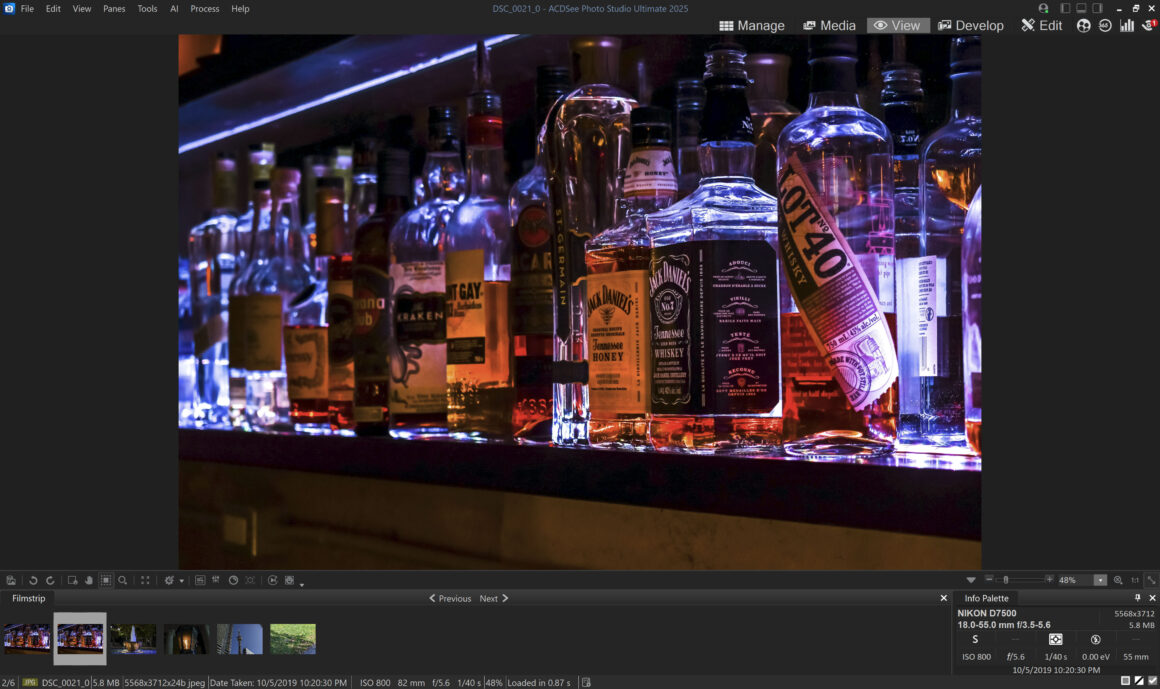Select the View mode button
The height and width of the screenshot is (689, 1160).
point(897,25)
